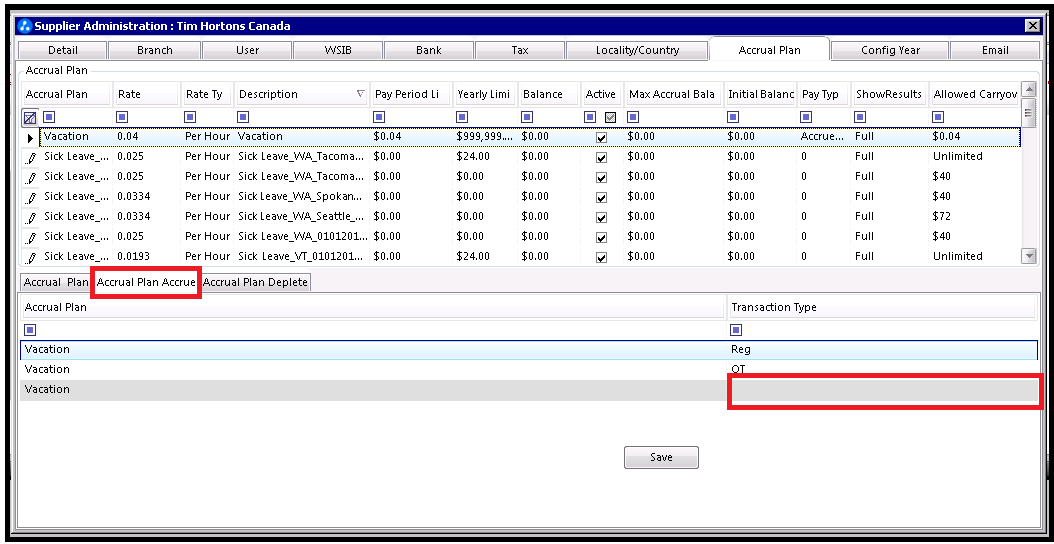The width and height of the screenshot is (1054, 544).
Task: Toggle the Active filter checkbox in filter row
Action: pyautogui.click(x=610, y=117)
